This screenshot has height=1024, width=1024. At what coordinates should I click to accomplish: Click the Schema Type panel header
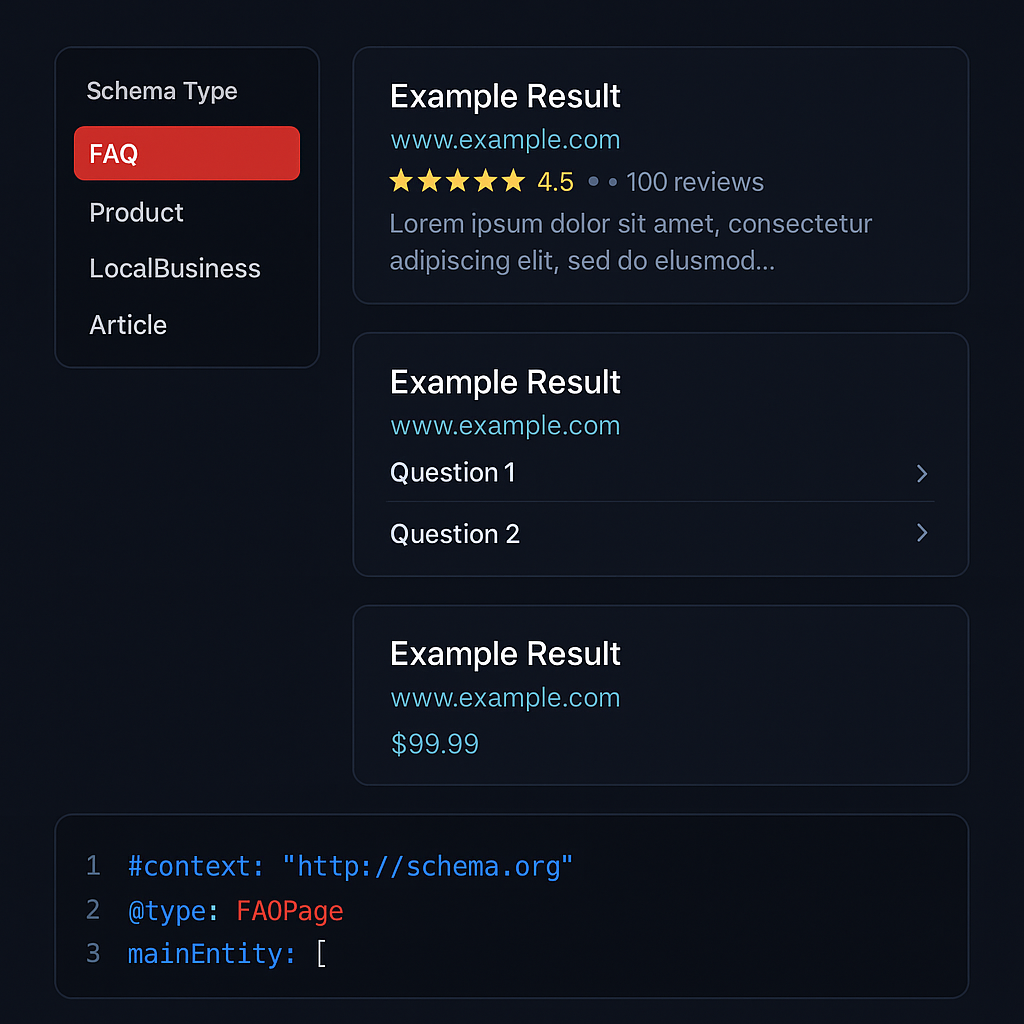(162, 91)
